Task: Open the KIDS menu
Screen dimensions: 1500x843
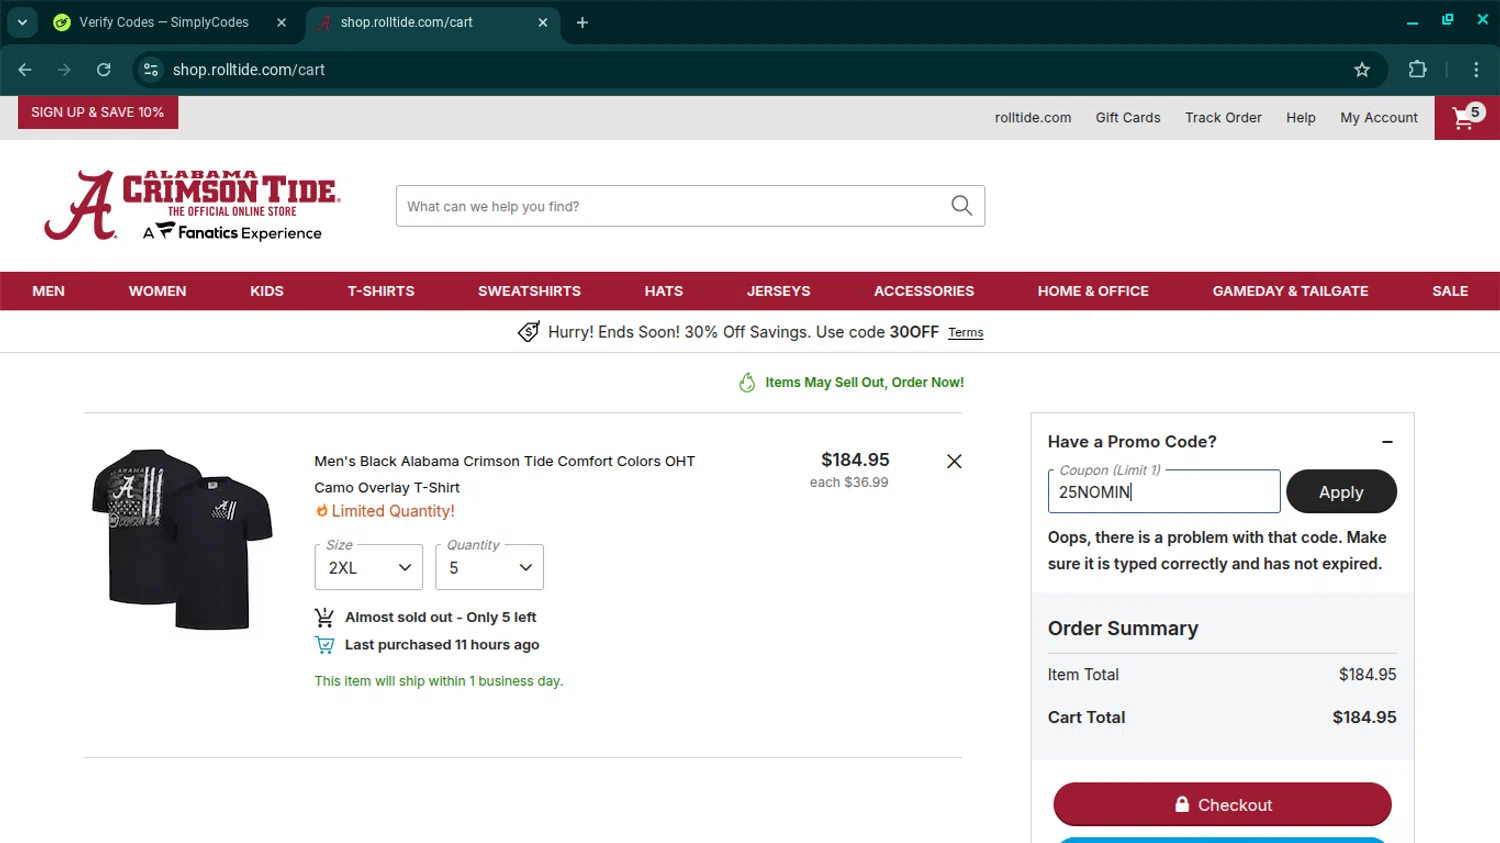Action: pos(267,291)
